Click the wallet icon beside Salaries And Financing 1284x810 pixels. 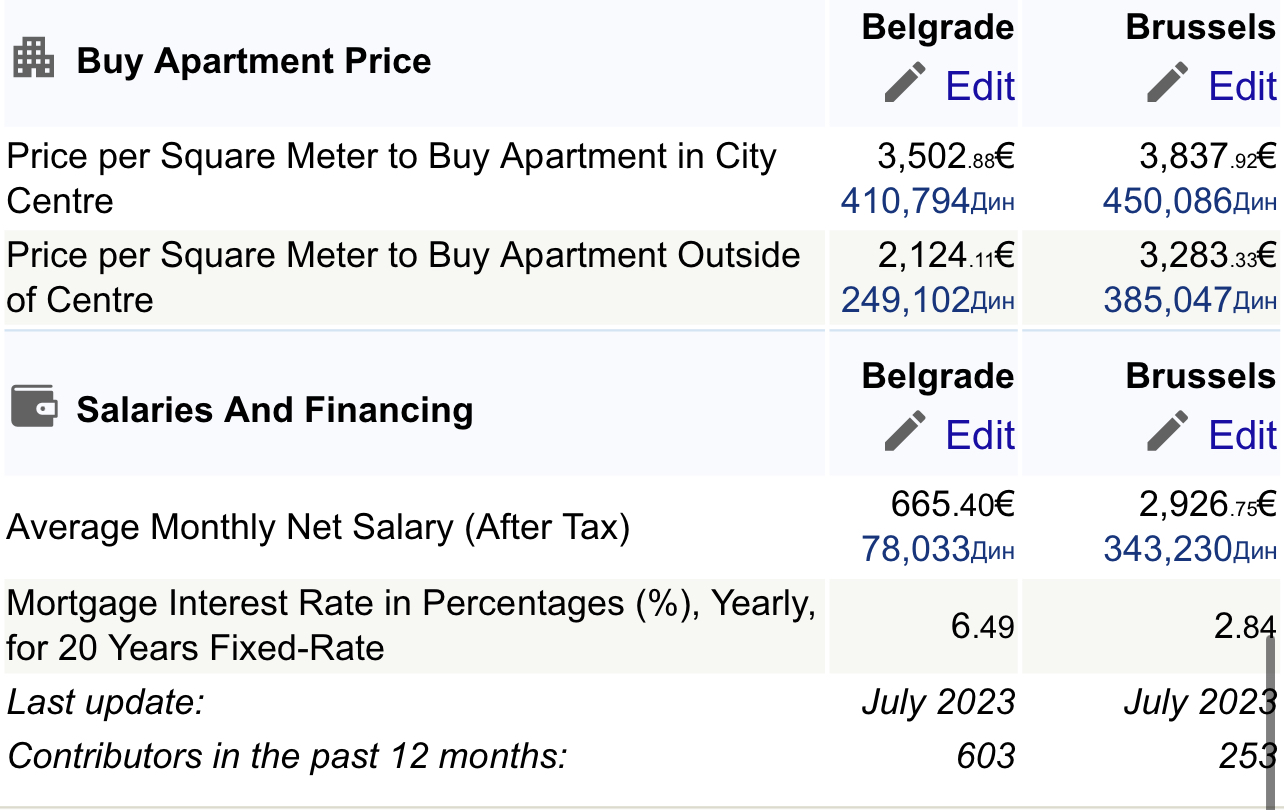click(x=34, y=407)
